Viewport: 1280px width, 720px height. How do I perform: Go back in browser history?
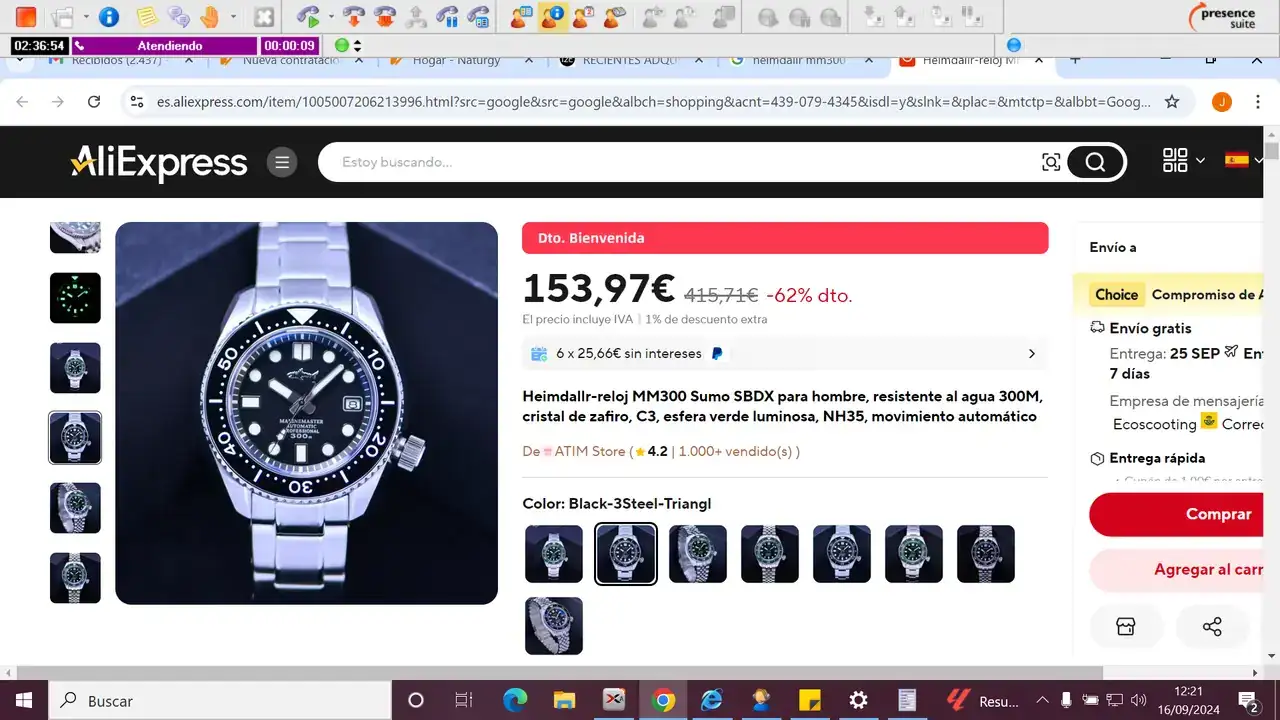pyautogui.click(x=23, y=102)
